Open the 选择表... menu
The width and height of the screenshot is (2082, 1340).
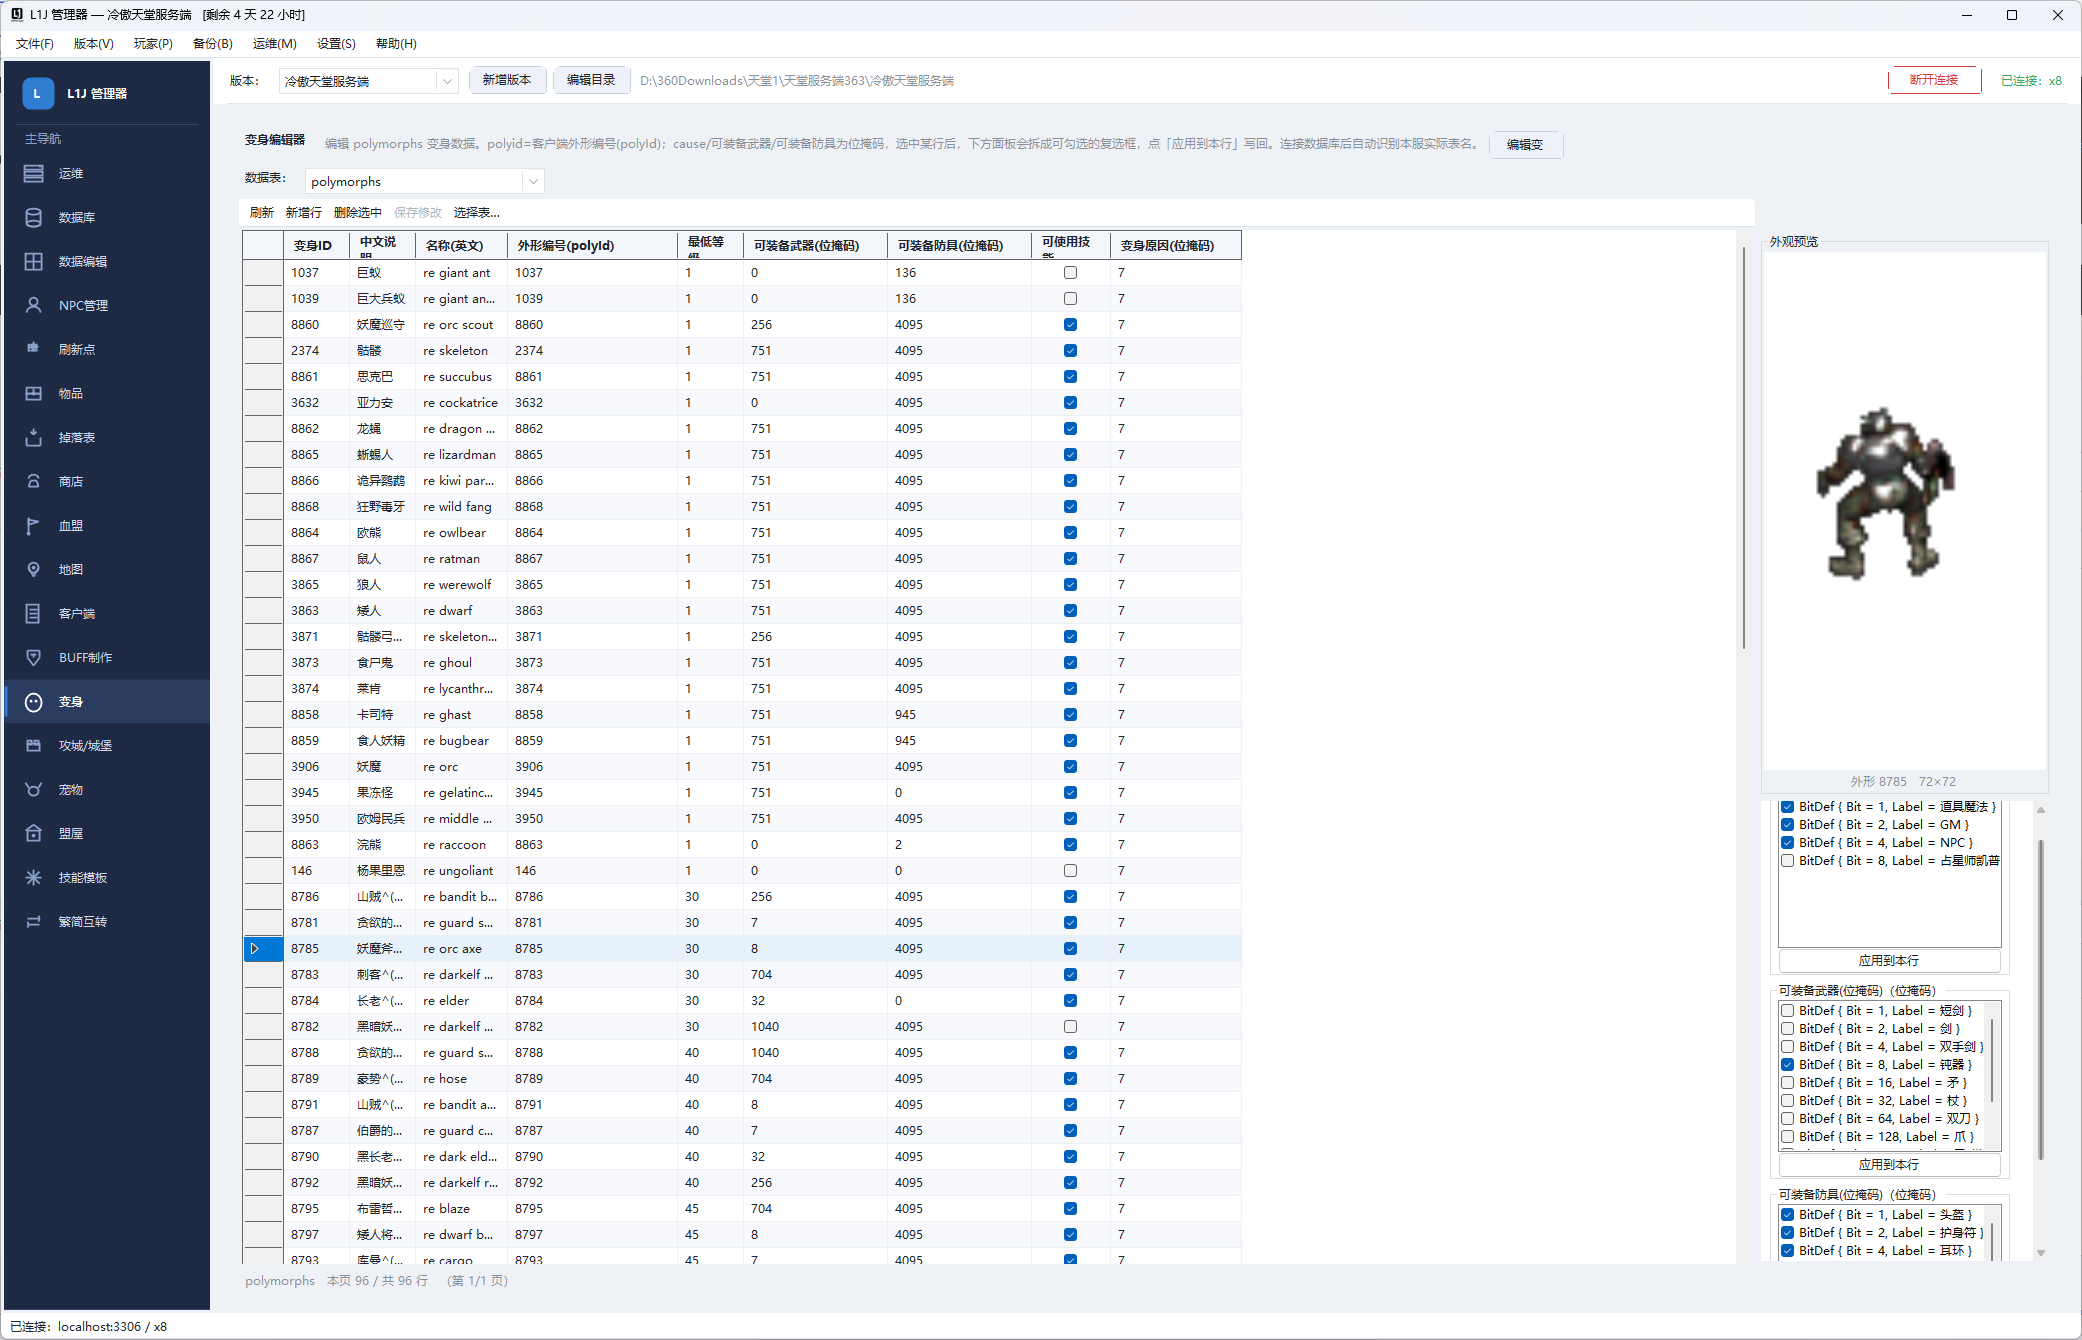tap(476, 213)
